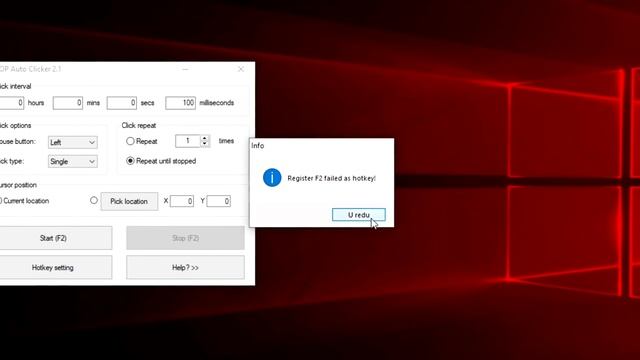Image resolution: width=640 pixels, height=360 pixels.
Task: Click the secs input field
Action: [122, 103]
